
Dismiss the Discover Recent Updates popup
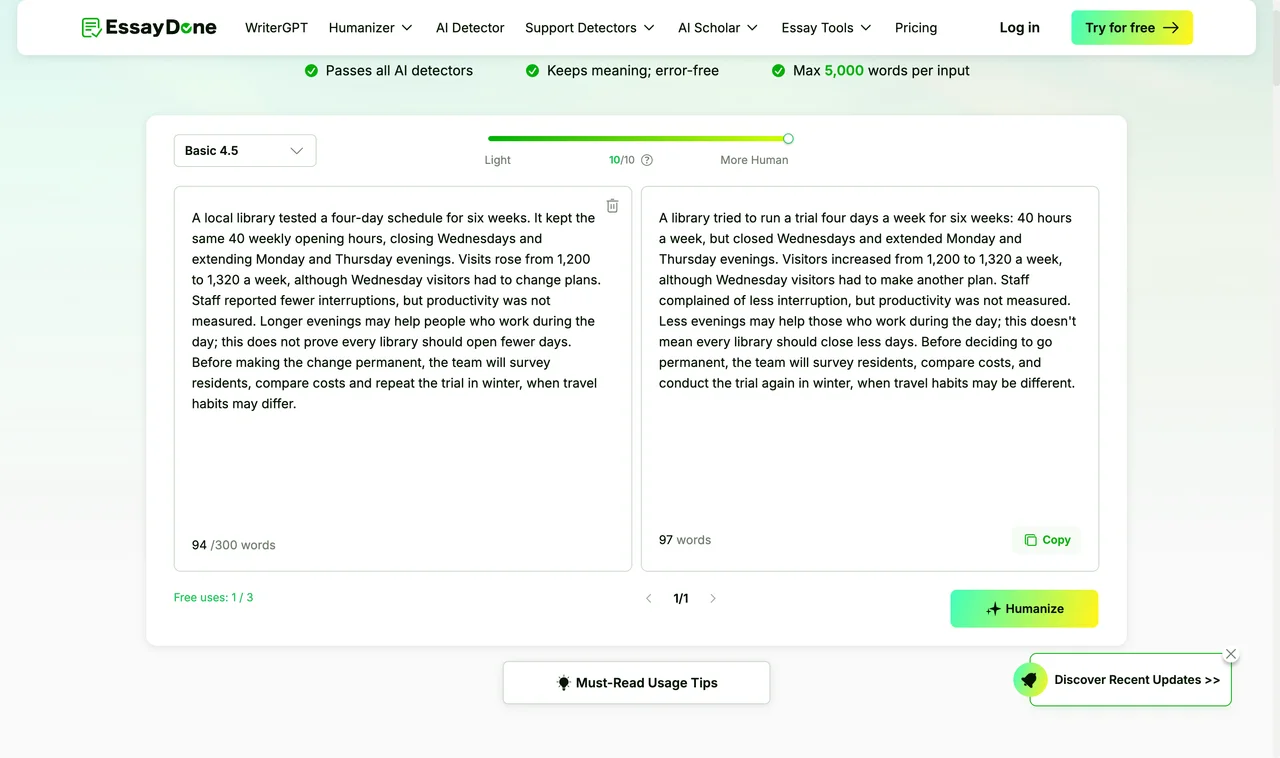coord(1231,654)
